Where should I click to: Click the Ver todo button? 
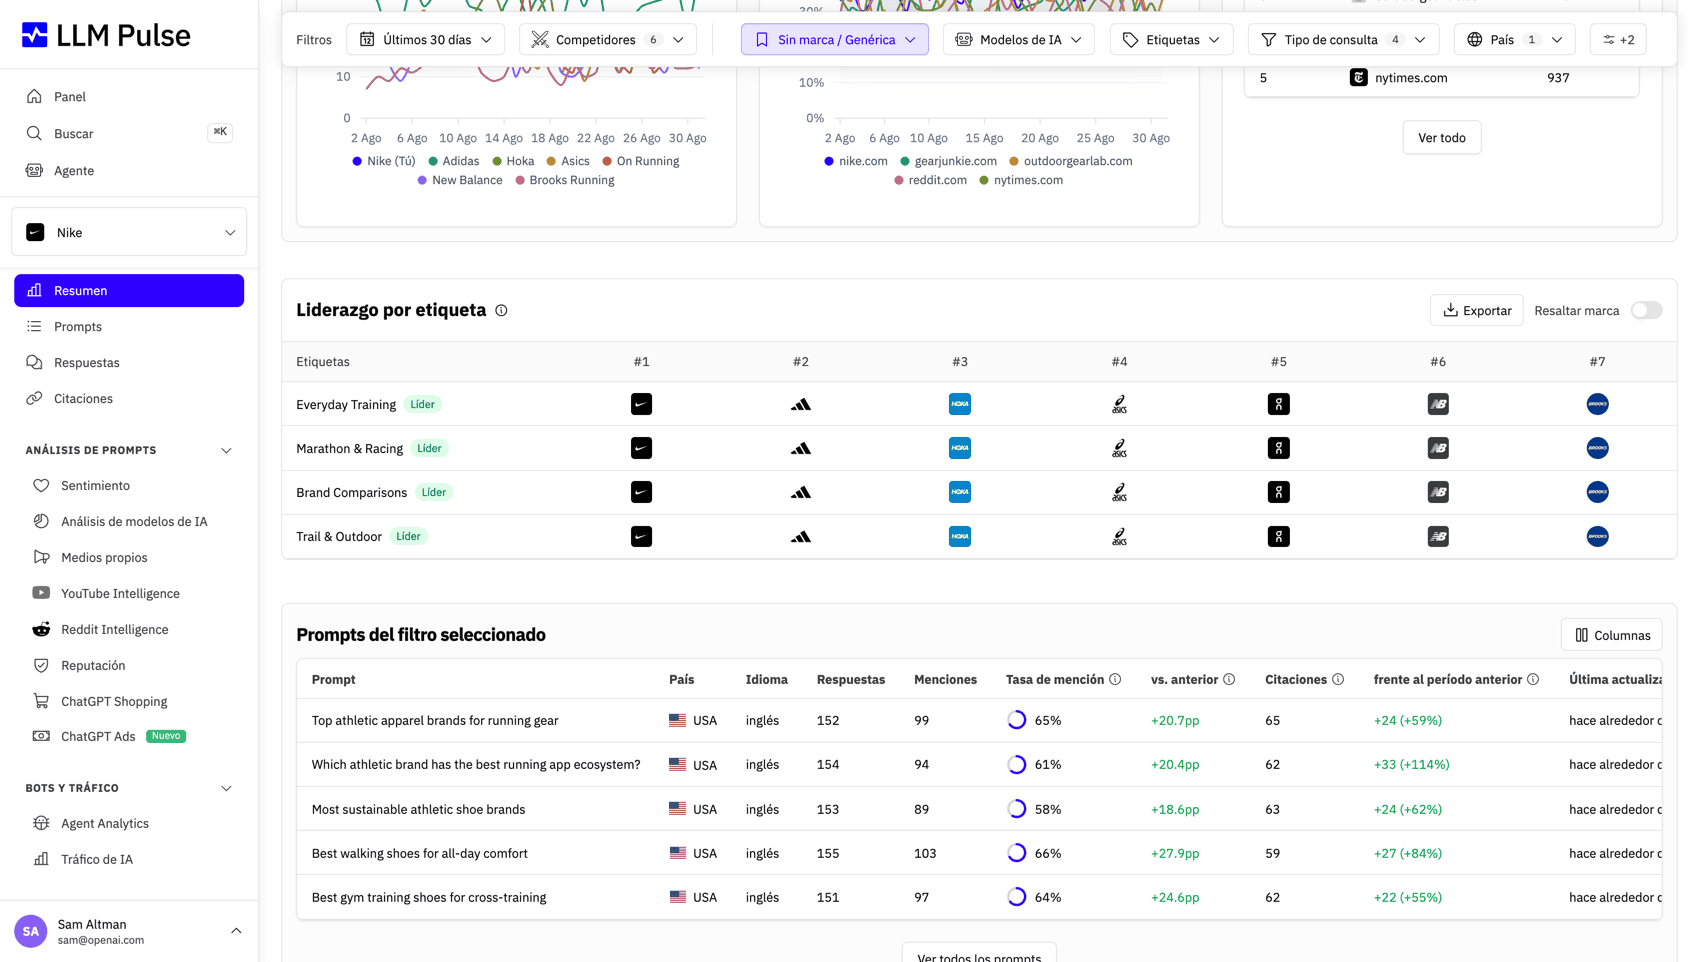click(1442, 138)
